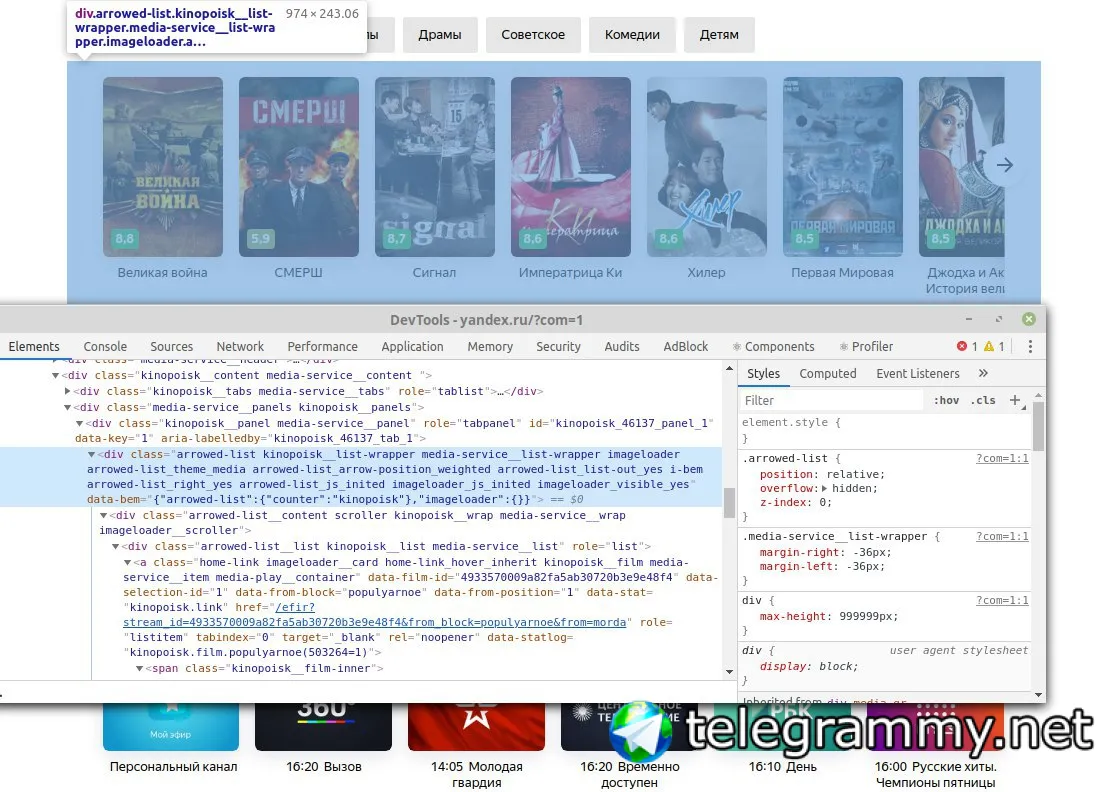The image size is (1112, 792).
Task: Click the position: relative value
Action: (852, 474)
